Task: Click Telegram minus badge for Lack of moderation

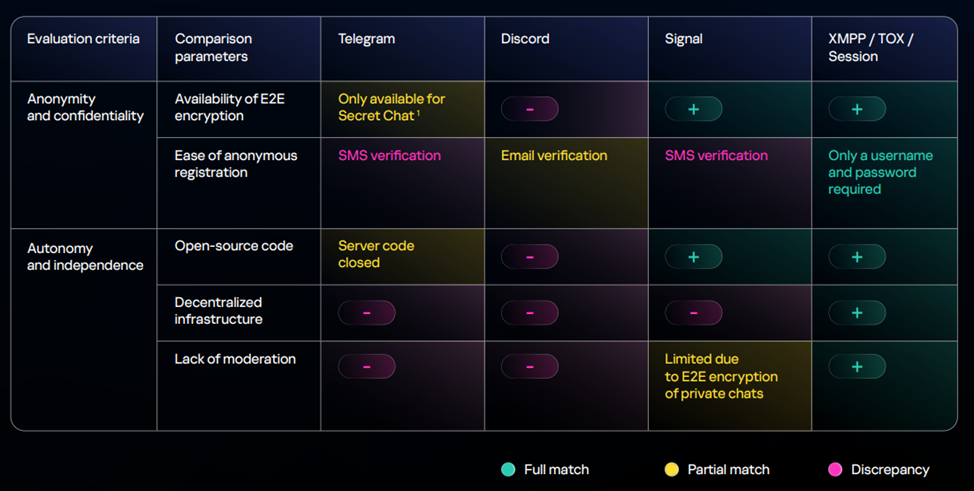Action: click(366, 367)
